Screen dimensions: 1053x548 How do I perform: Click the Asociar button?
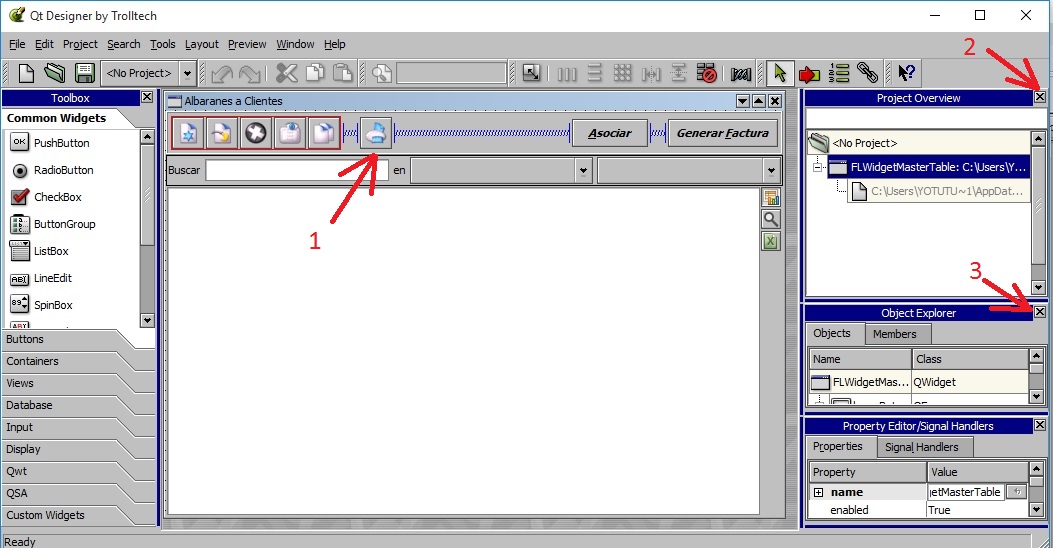click(610, 133)
